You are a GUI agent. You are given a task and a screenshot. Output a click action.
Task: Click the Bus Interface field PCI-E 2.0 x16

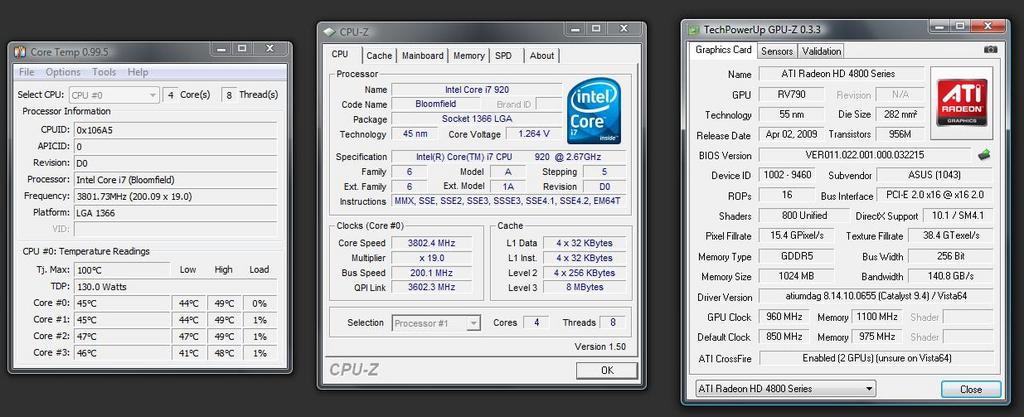pyautogui.click(x=934, y=196)
